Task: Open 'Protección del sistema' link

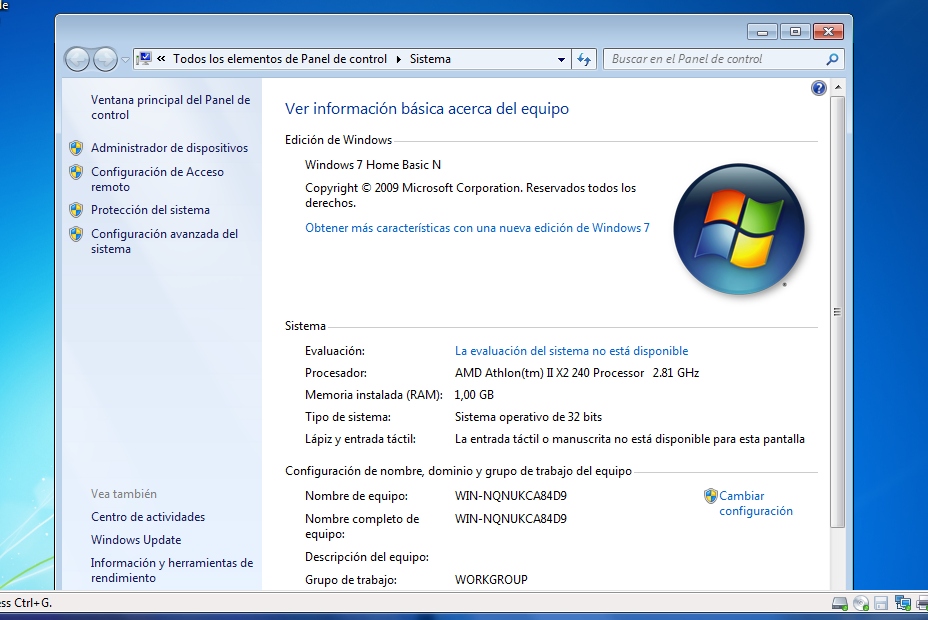Action: [x=150, y=210]
